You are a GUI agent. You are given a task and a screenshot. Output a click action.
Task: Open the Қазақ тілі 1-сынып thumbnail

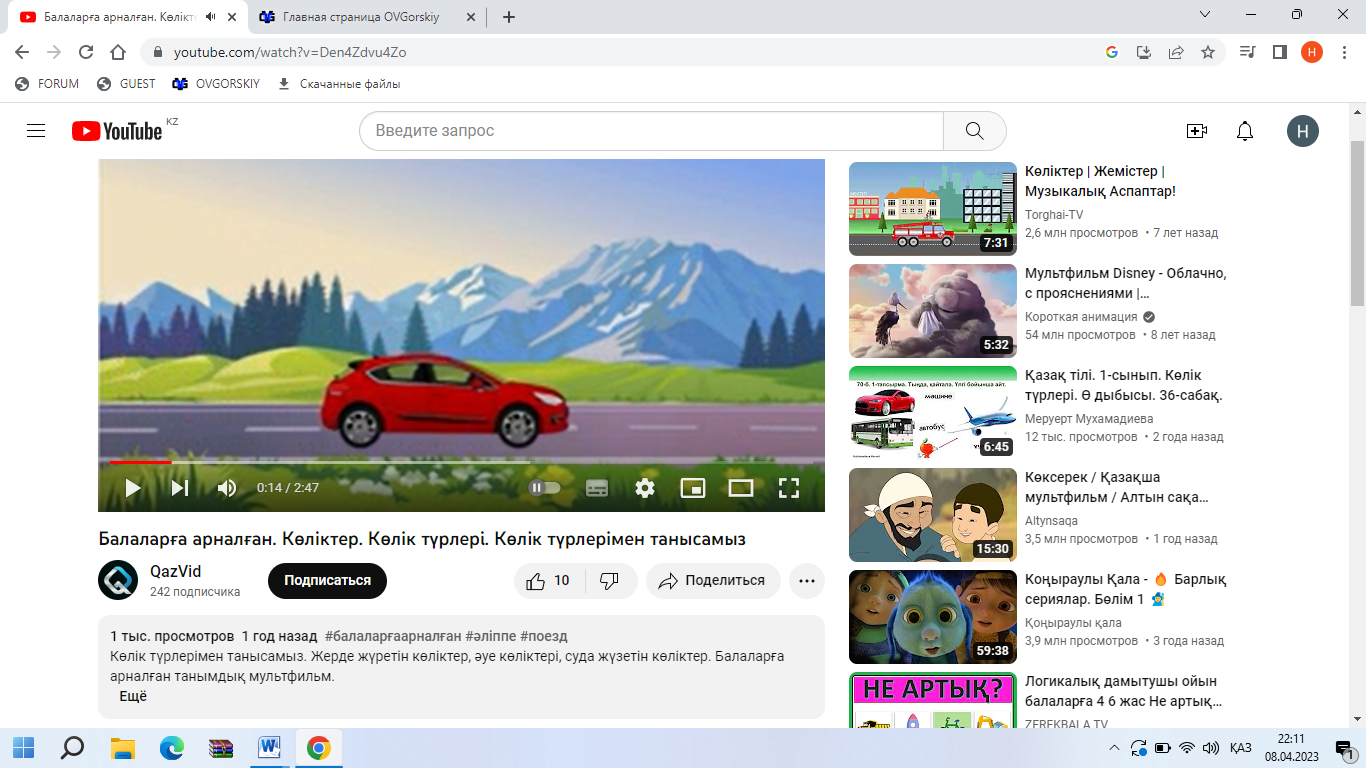[x=932, y=413]
